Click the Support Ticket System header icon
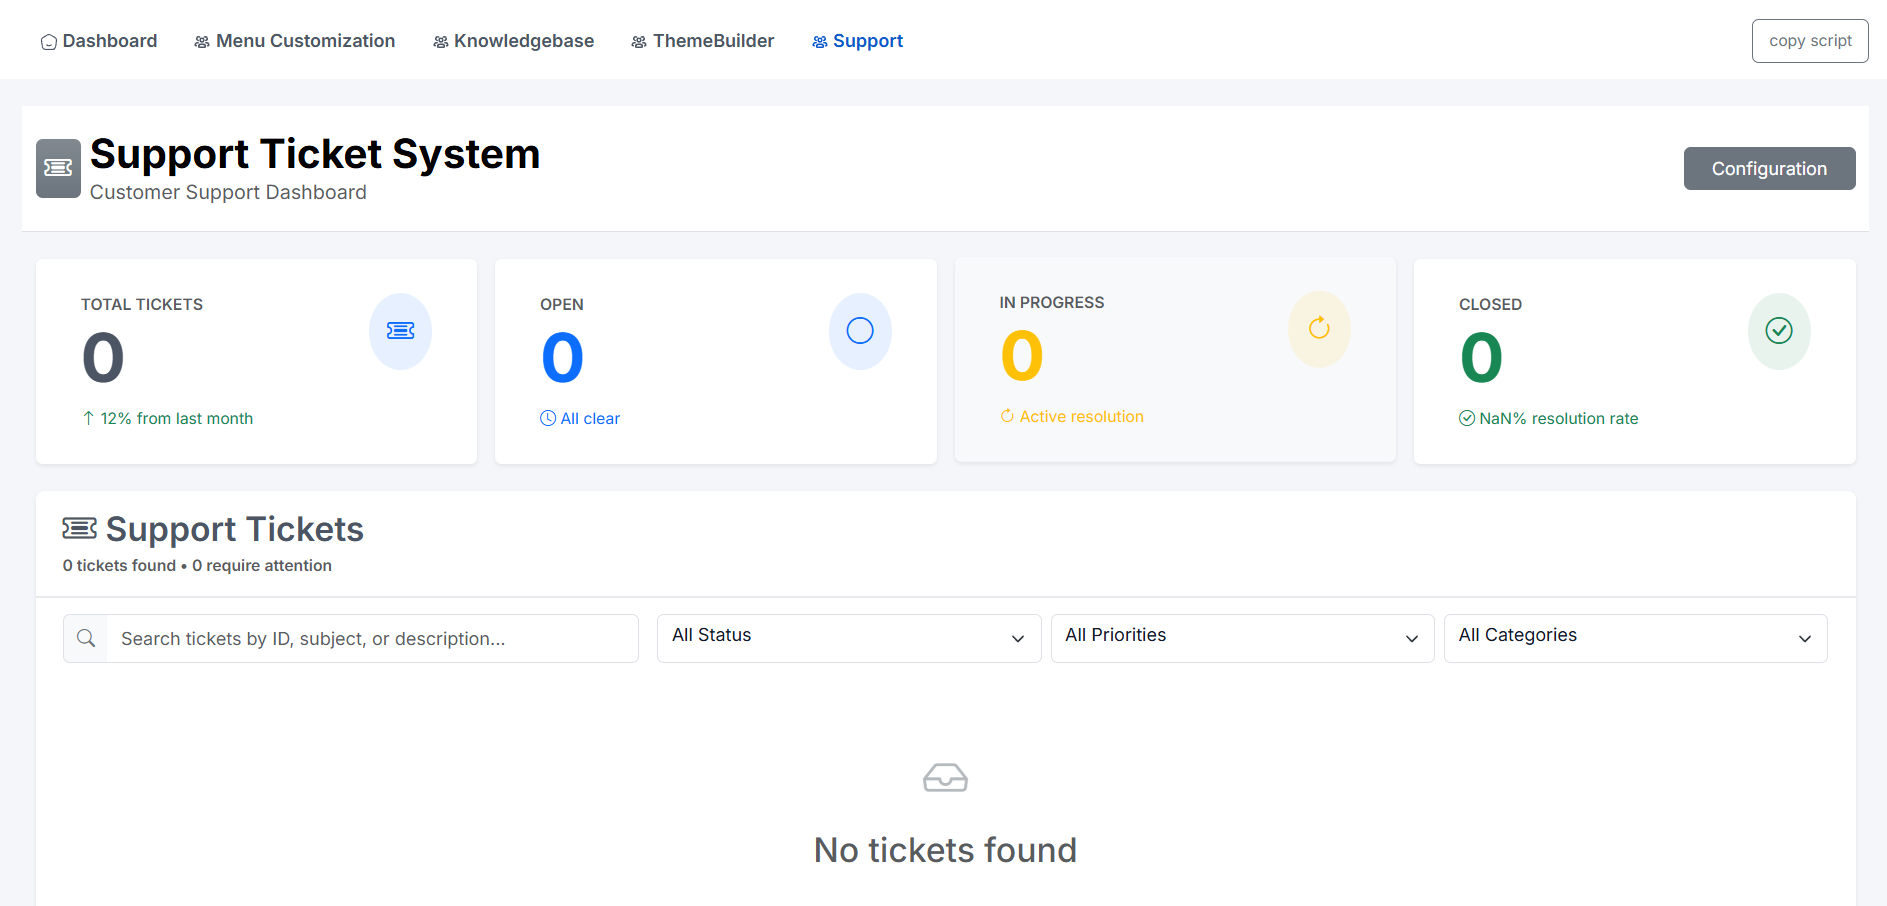The width and height of the screenshot is (1887, 906). tap(59, 168)
